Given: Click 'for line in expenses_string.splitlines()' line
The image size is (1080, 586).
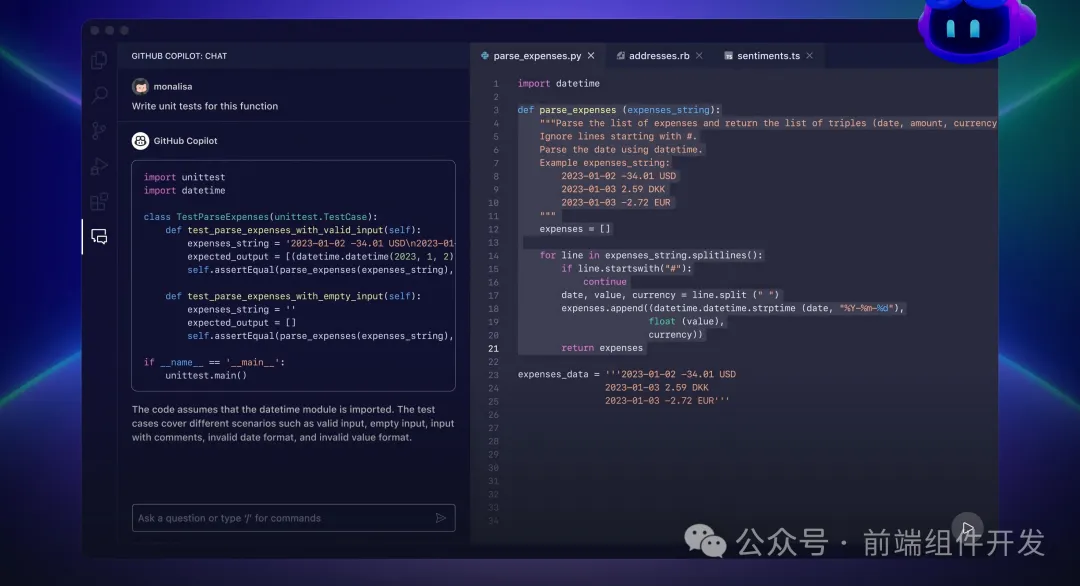Looking at the screenshot, I should pyautogui.click(x=651, y=255).
